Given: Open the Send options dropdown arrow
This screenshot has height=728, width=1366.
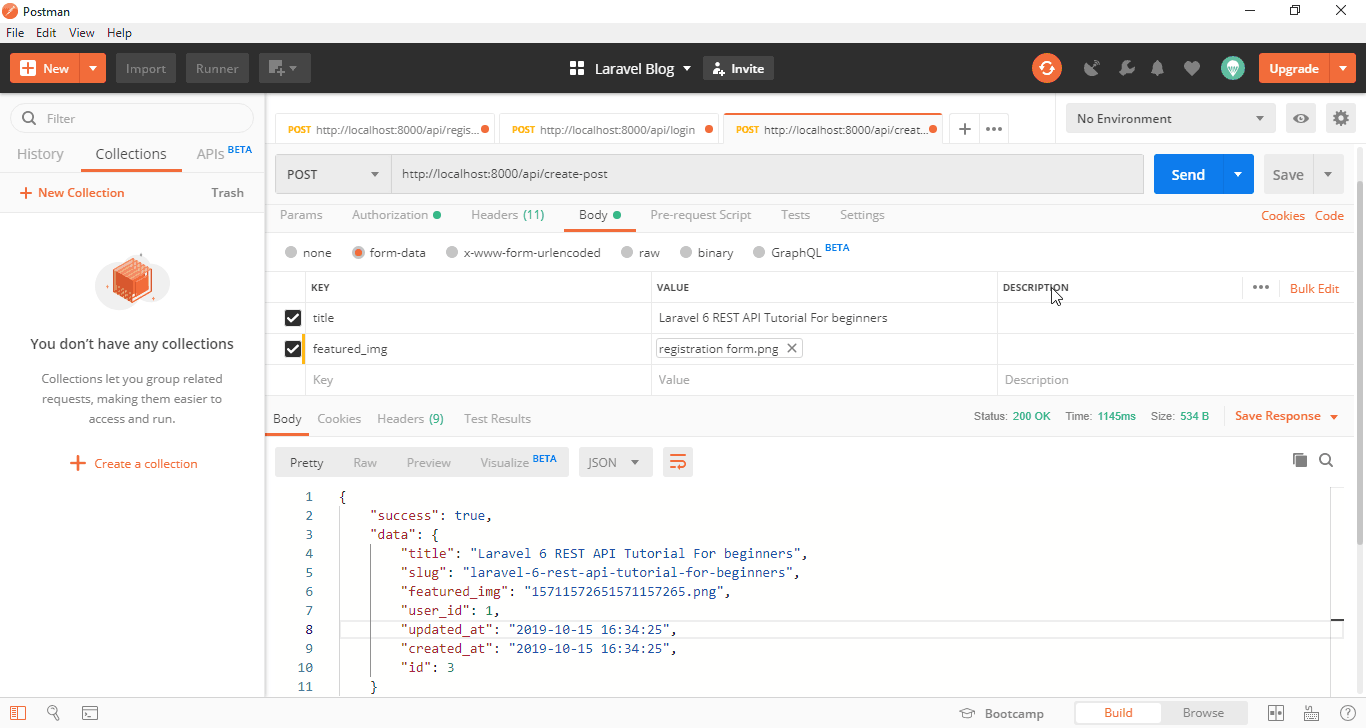Looking at the screenshot, I should 1238,174.
